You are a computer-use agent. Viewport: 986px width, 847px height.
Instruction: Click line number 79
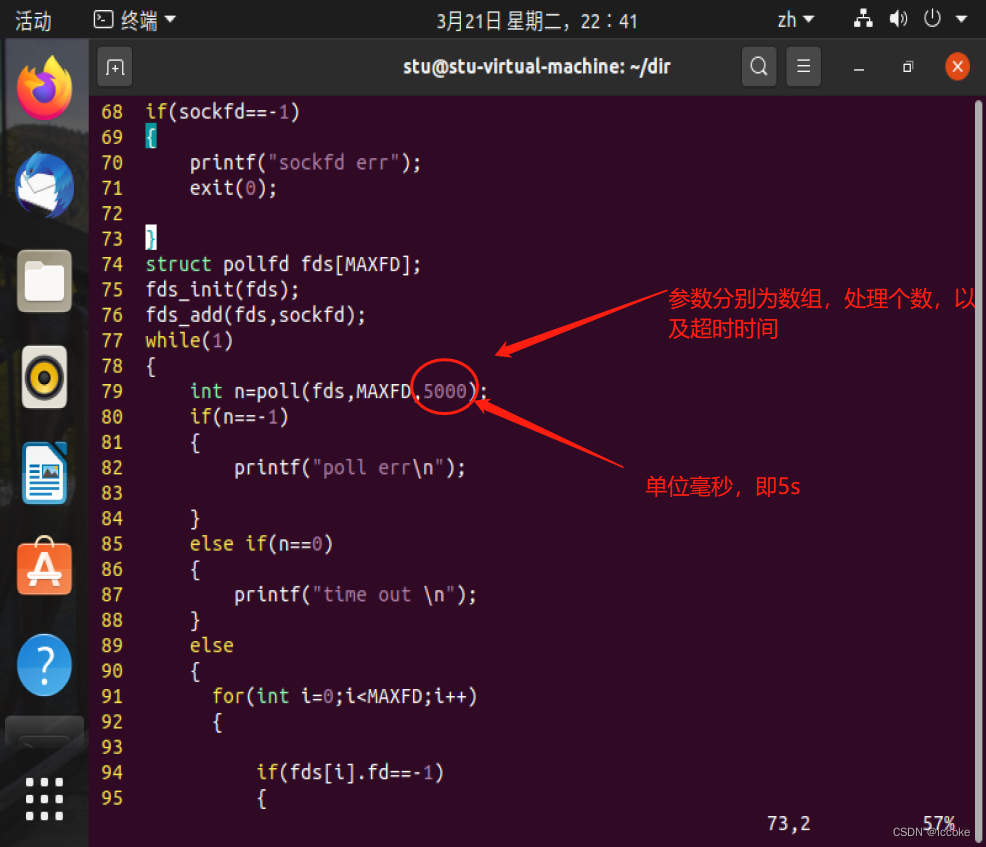112,391
